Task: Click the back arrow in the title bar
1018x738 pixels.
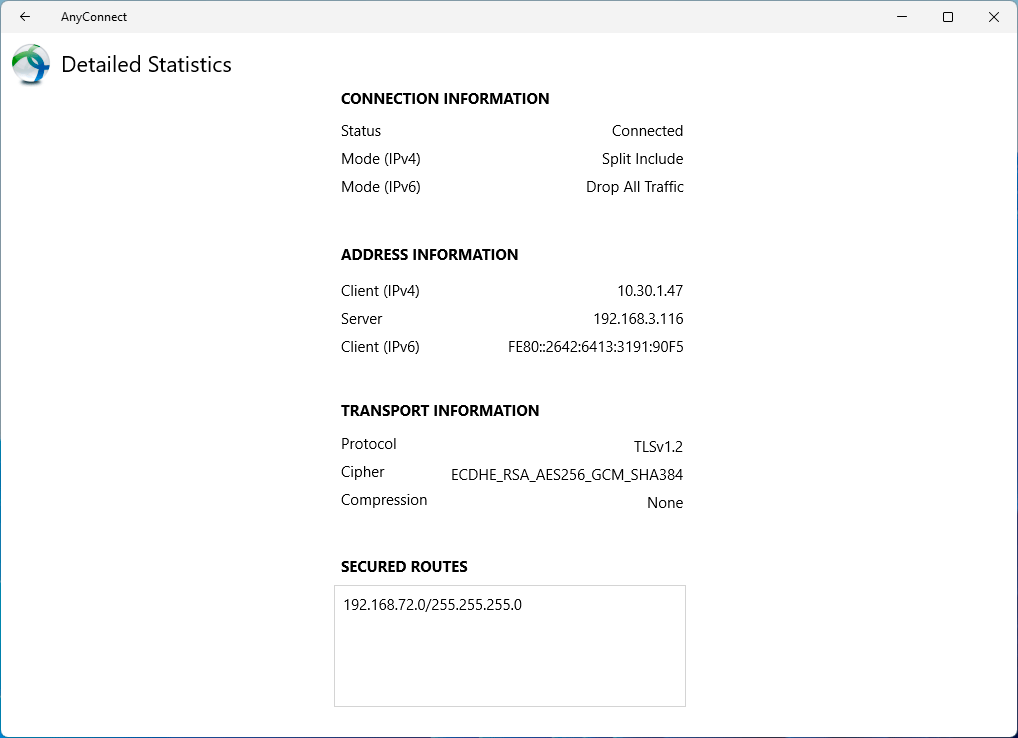Action: point(25,17)
